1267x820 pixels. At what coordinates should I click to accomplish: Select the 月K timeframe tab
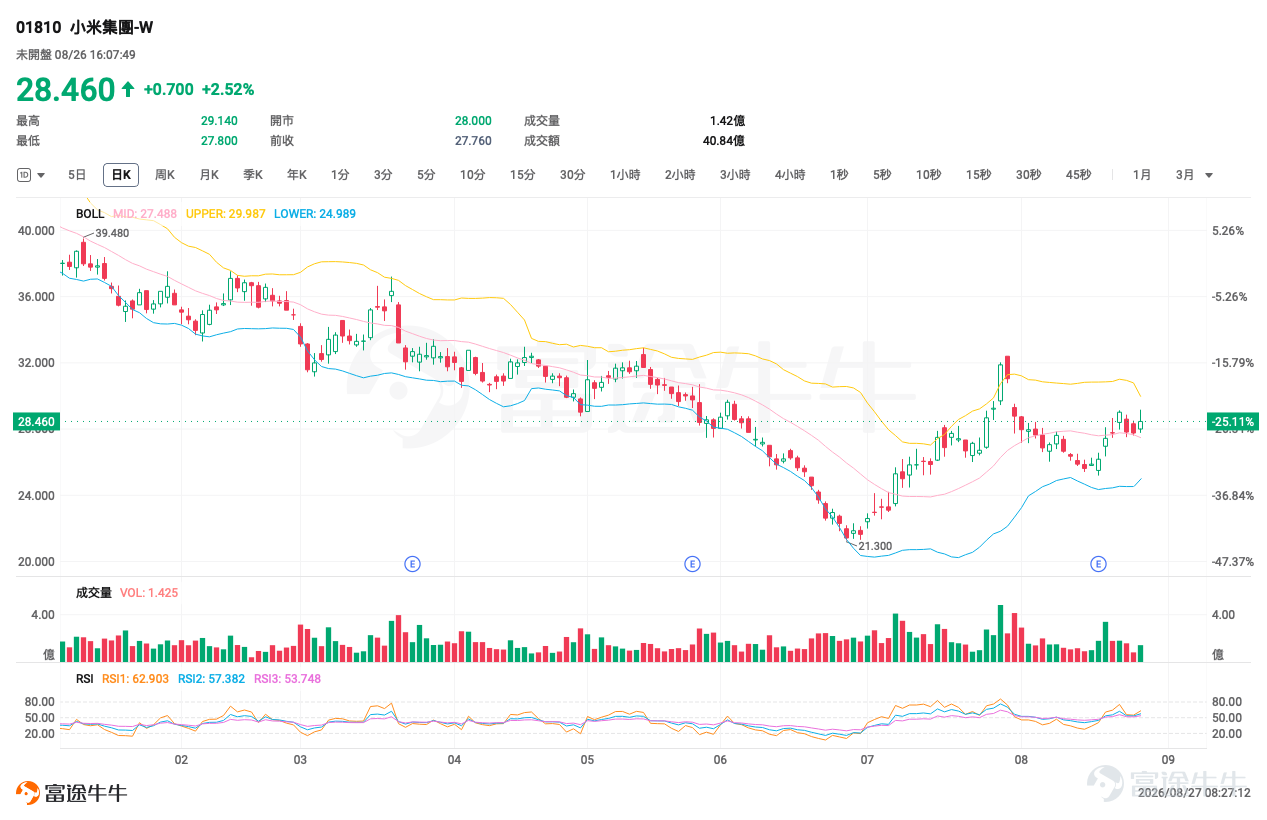coord(209,175)
